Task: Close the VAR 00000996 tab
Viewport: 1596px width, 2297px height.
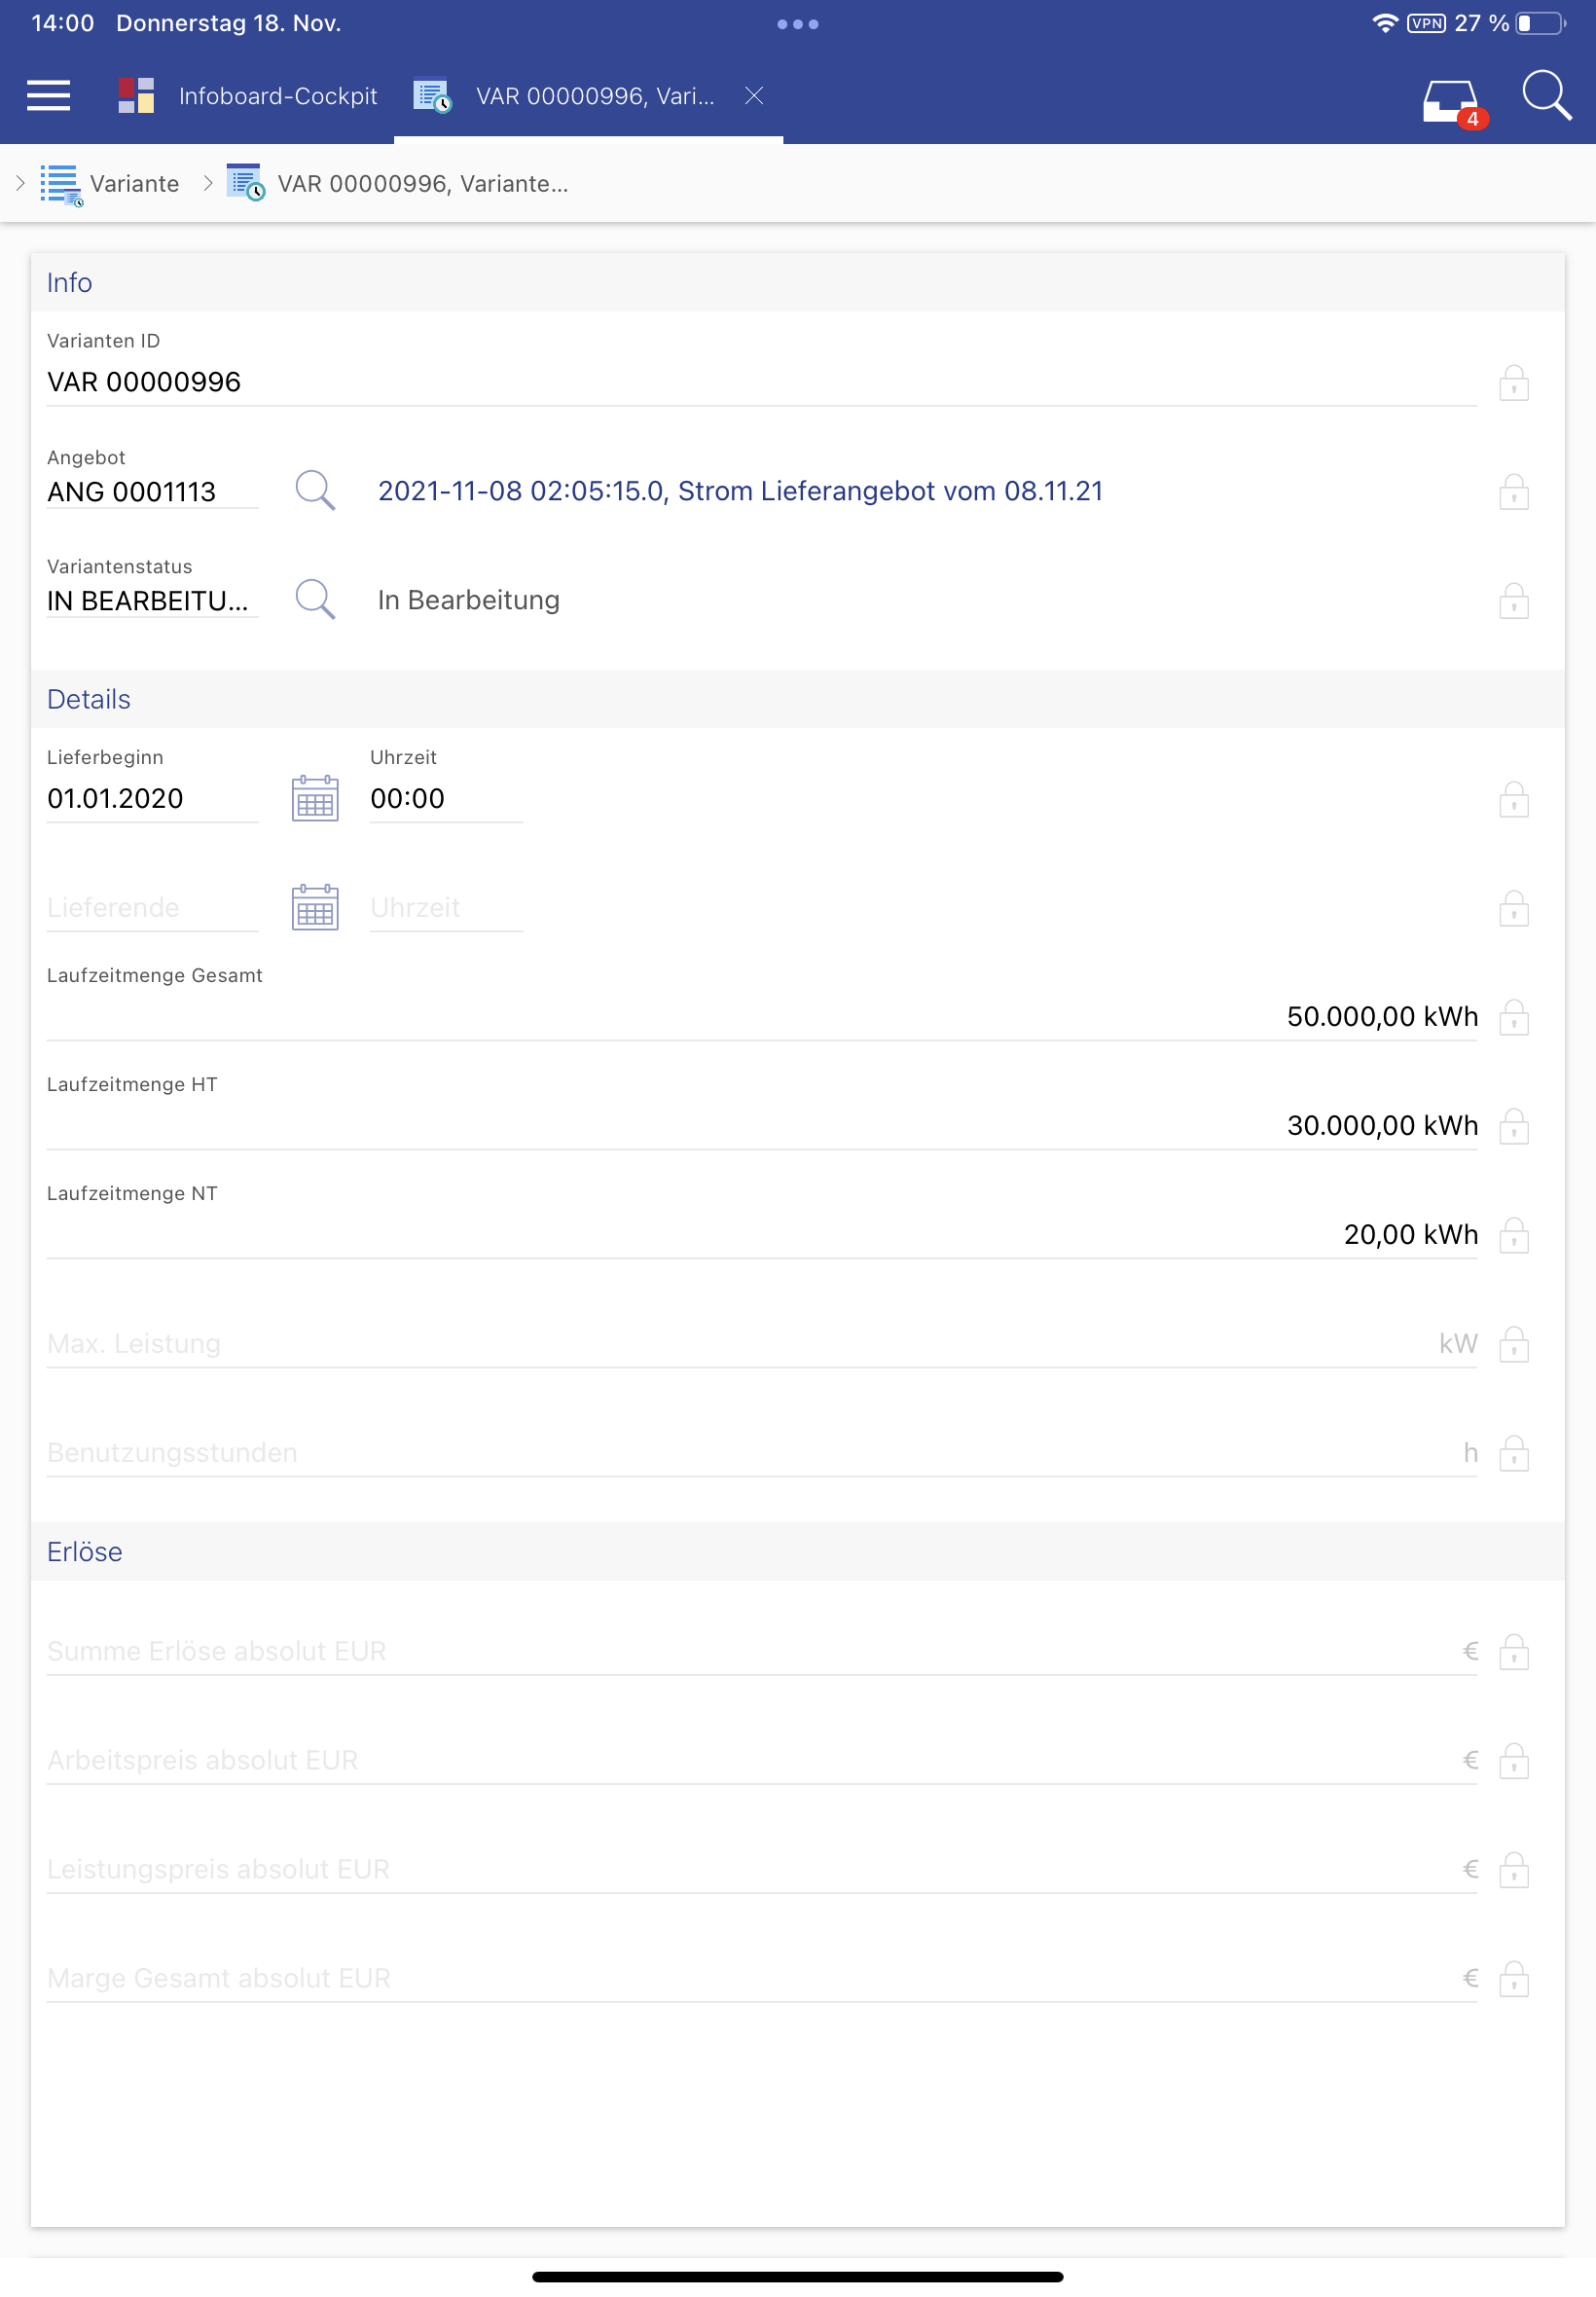Action: (x=754, y=96)
